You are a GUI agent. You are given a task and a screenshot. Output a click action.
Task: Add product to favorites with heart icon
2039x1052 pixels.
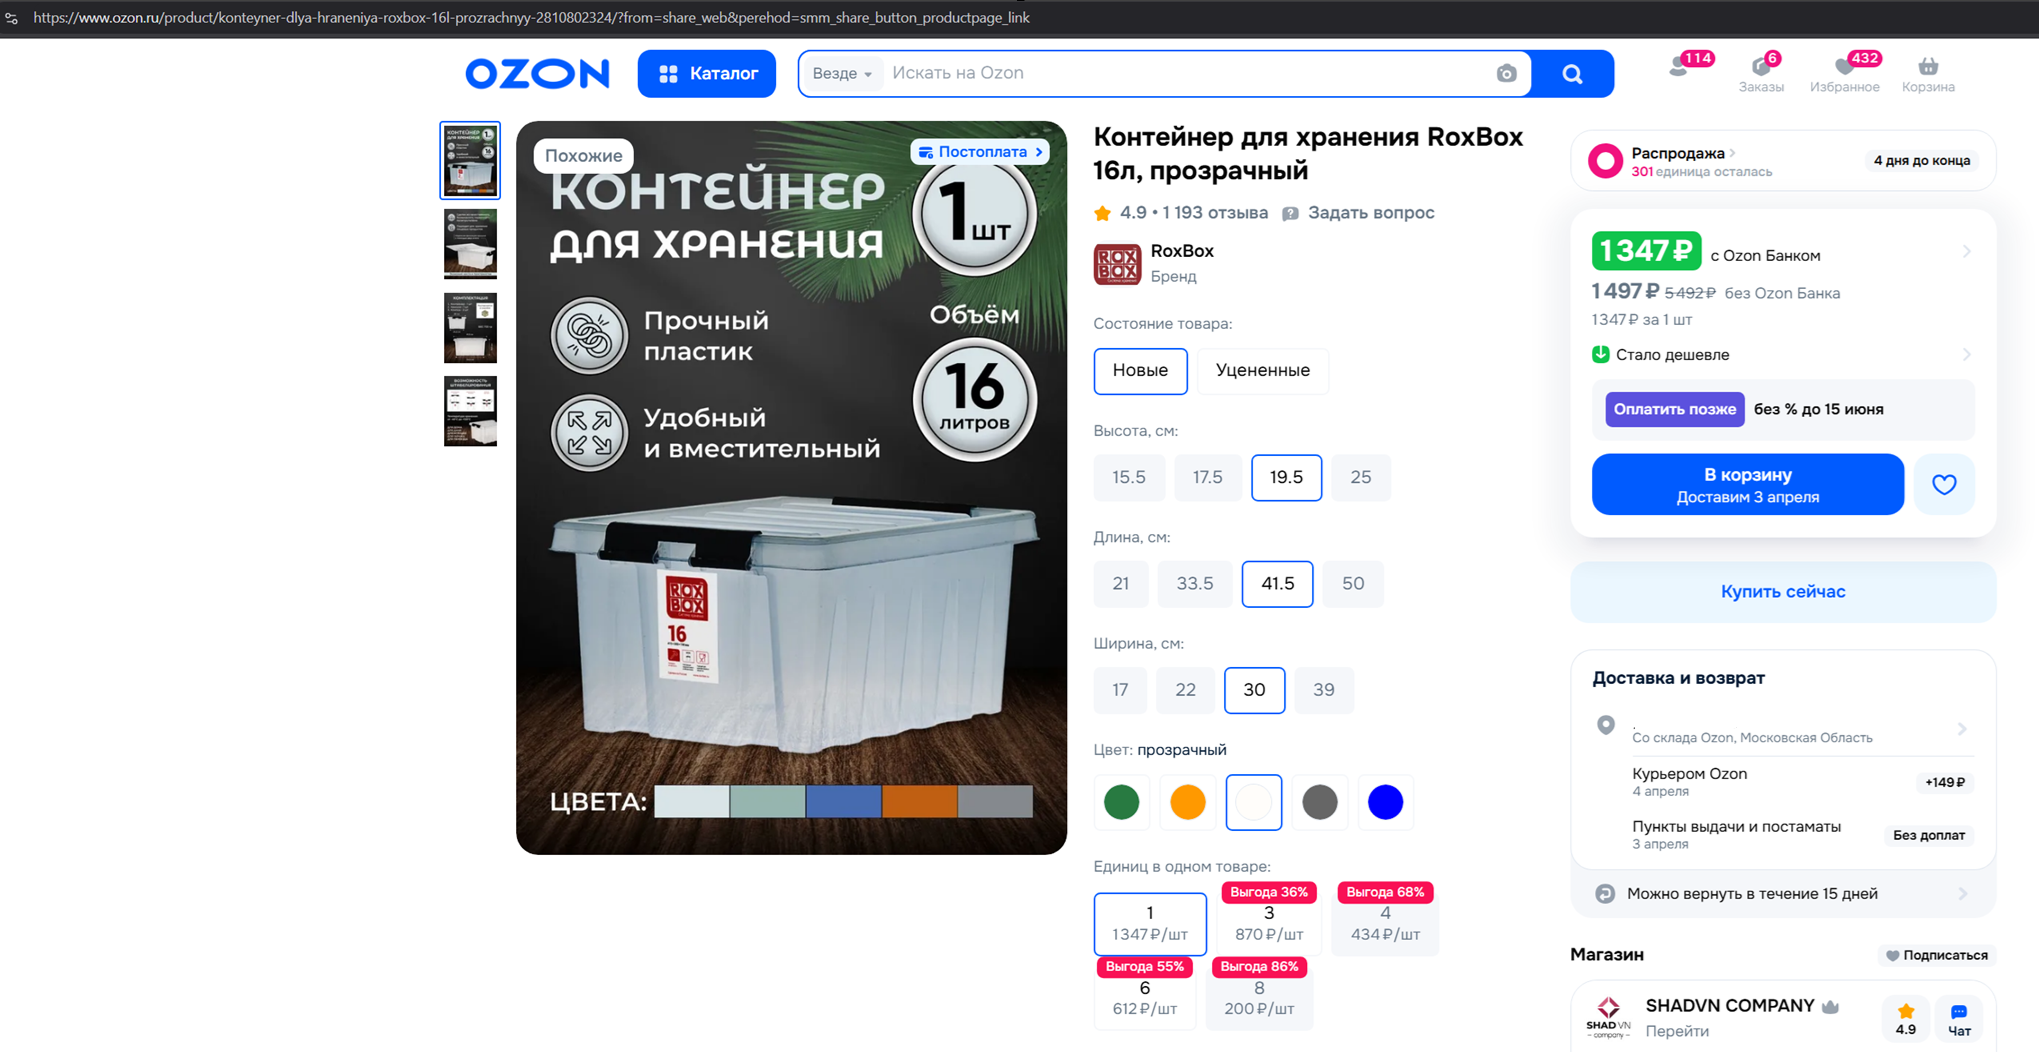point(1944,485)
